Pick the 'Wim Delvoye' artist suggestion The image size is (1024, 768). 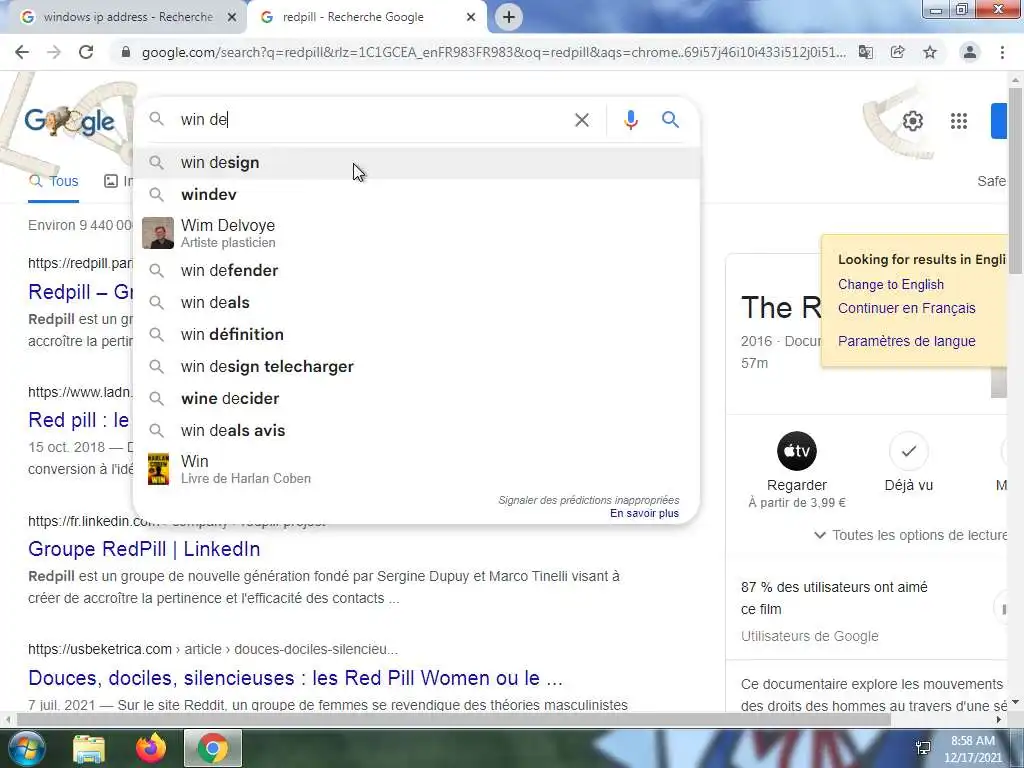click(416, 233)
